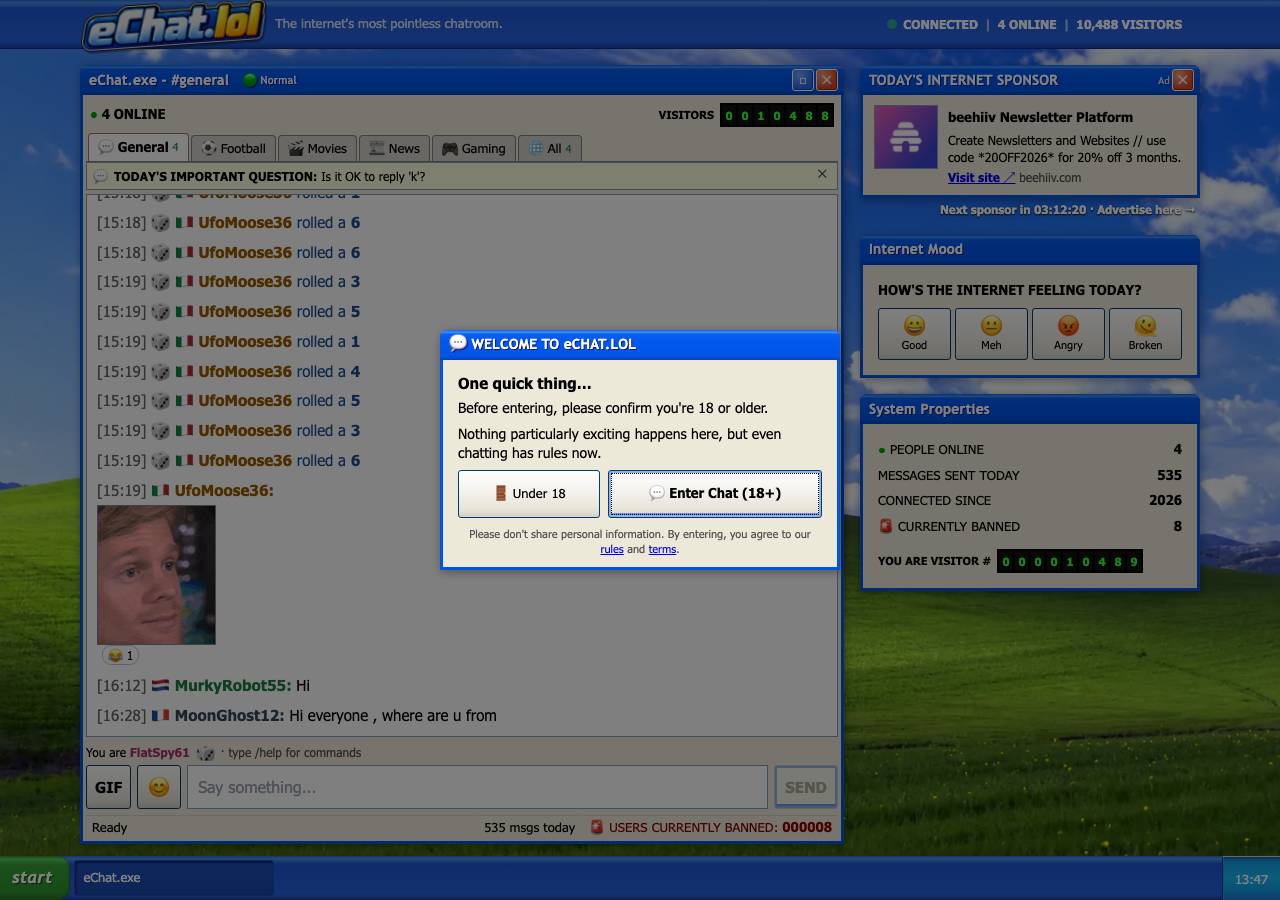Open the Visit site sponsor link

click(981, 177)
